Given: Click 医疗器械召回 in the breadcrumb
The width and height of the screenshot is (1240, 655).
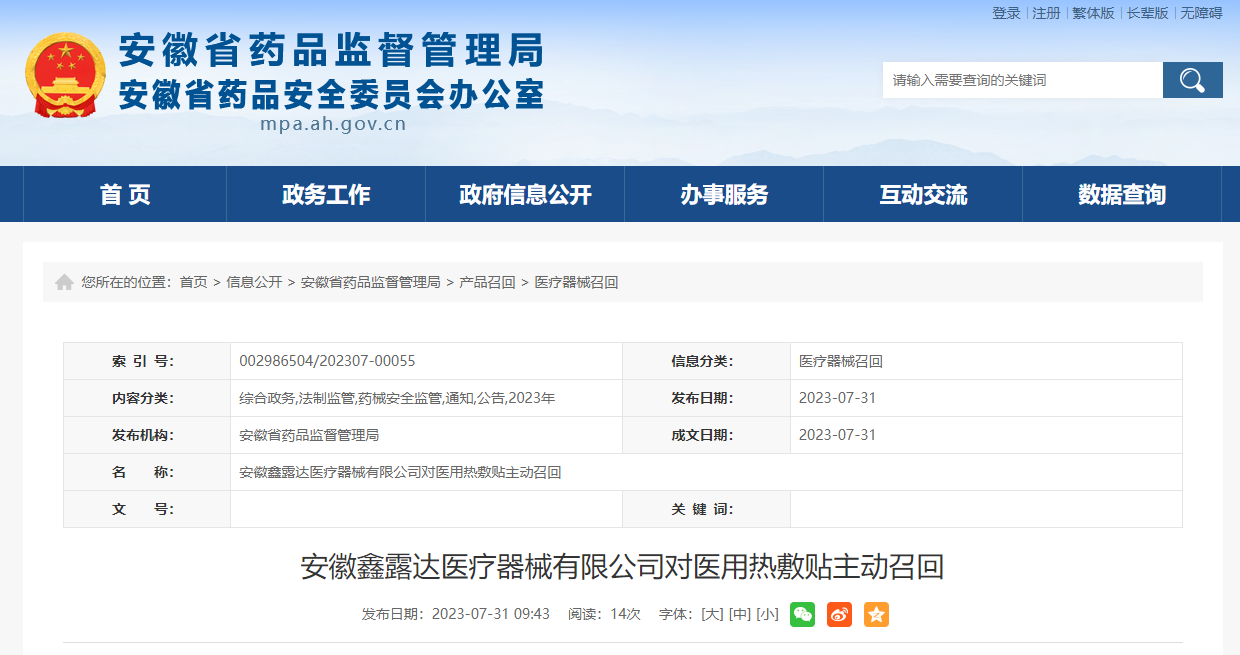Looking at the screenshot, I should point(576,283).
